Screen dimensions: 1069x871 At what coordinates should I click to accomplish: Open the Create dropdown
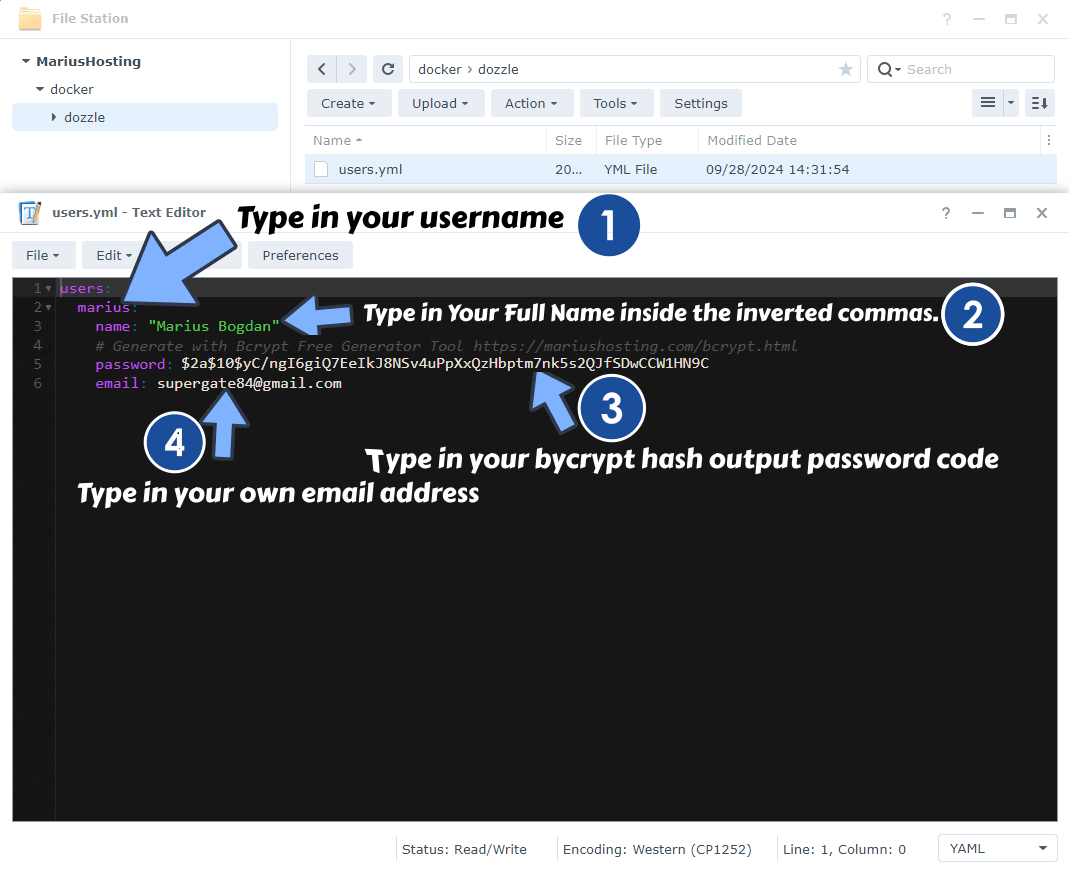(348, 103)
